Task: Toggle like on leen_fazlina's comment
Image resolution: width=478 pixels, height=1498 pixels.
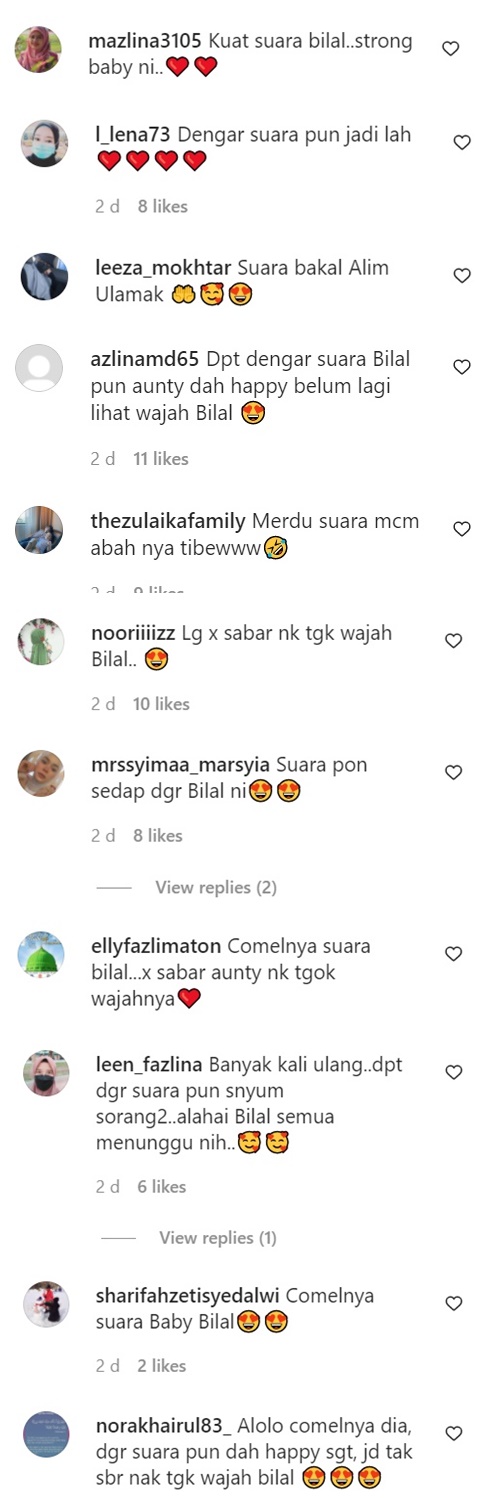Action: click(x=454, y=1072)
